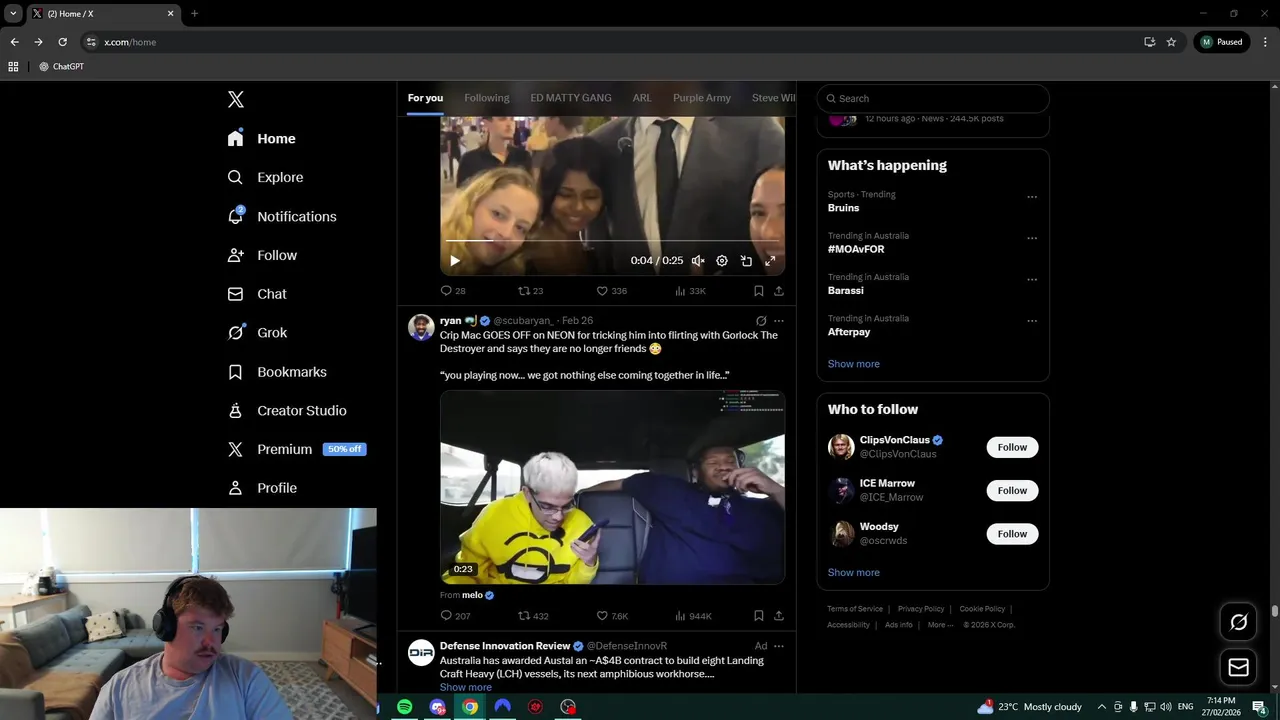
Task: Open video settings gear
Action: (722, 261)
